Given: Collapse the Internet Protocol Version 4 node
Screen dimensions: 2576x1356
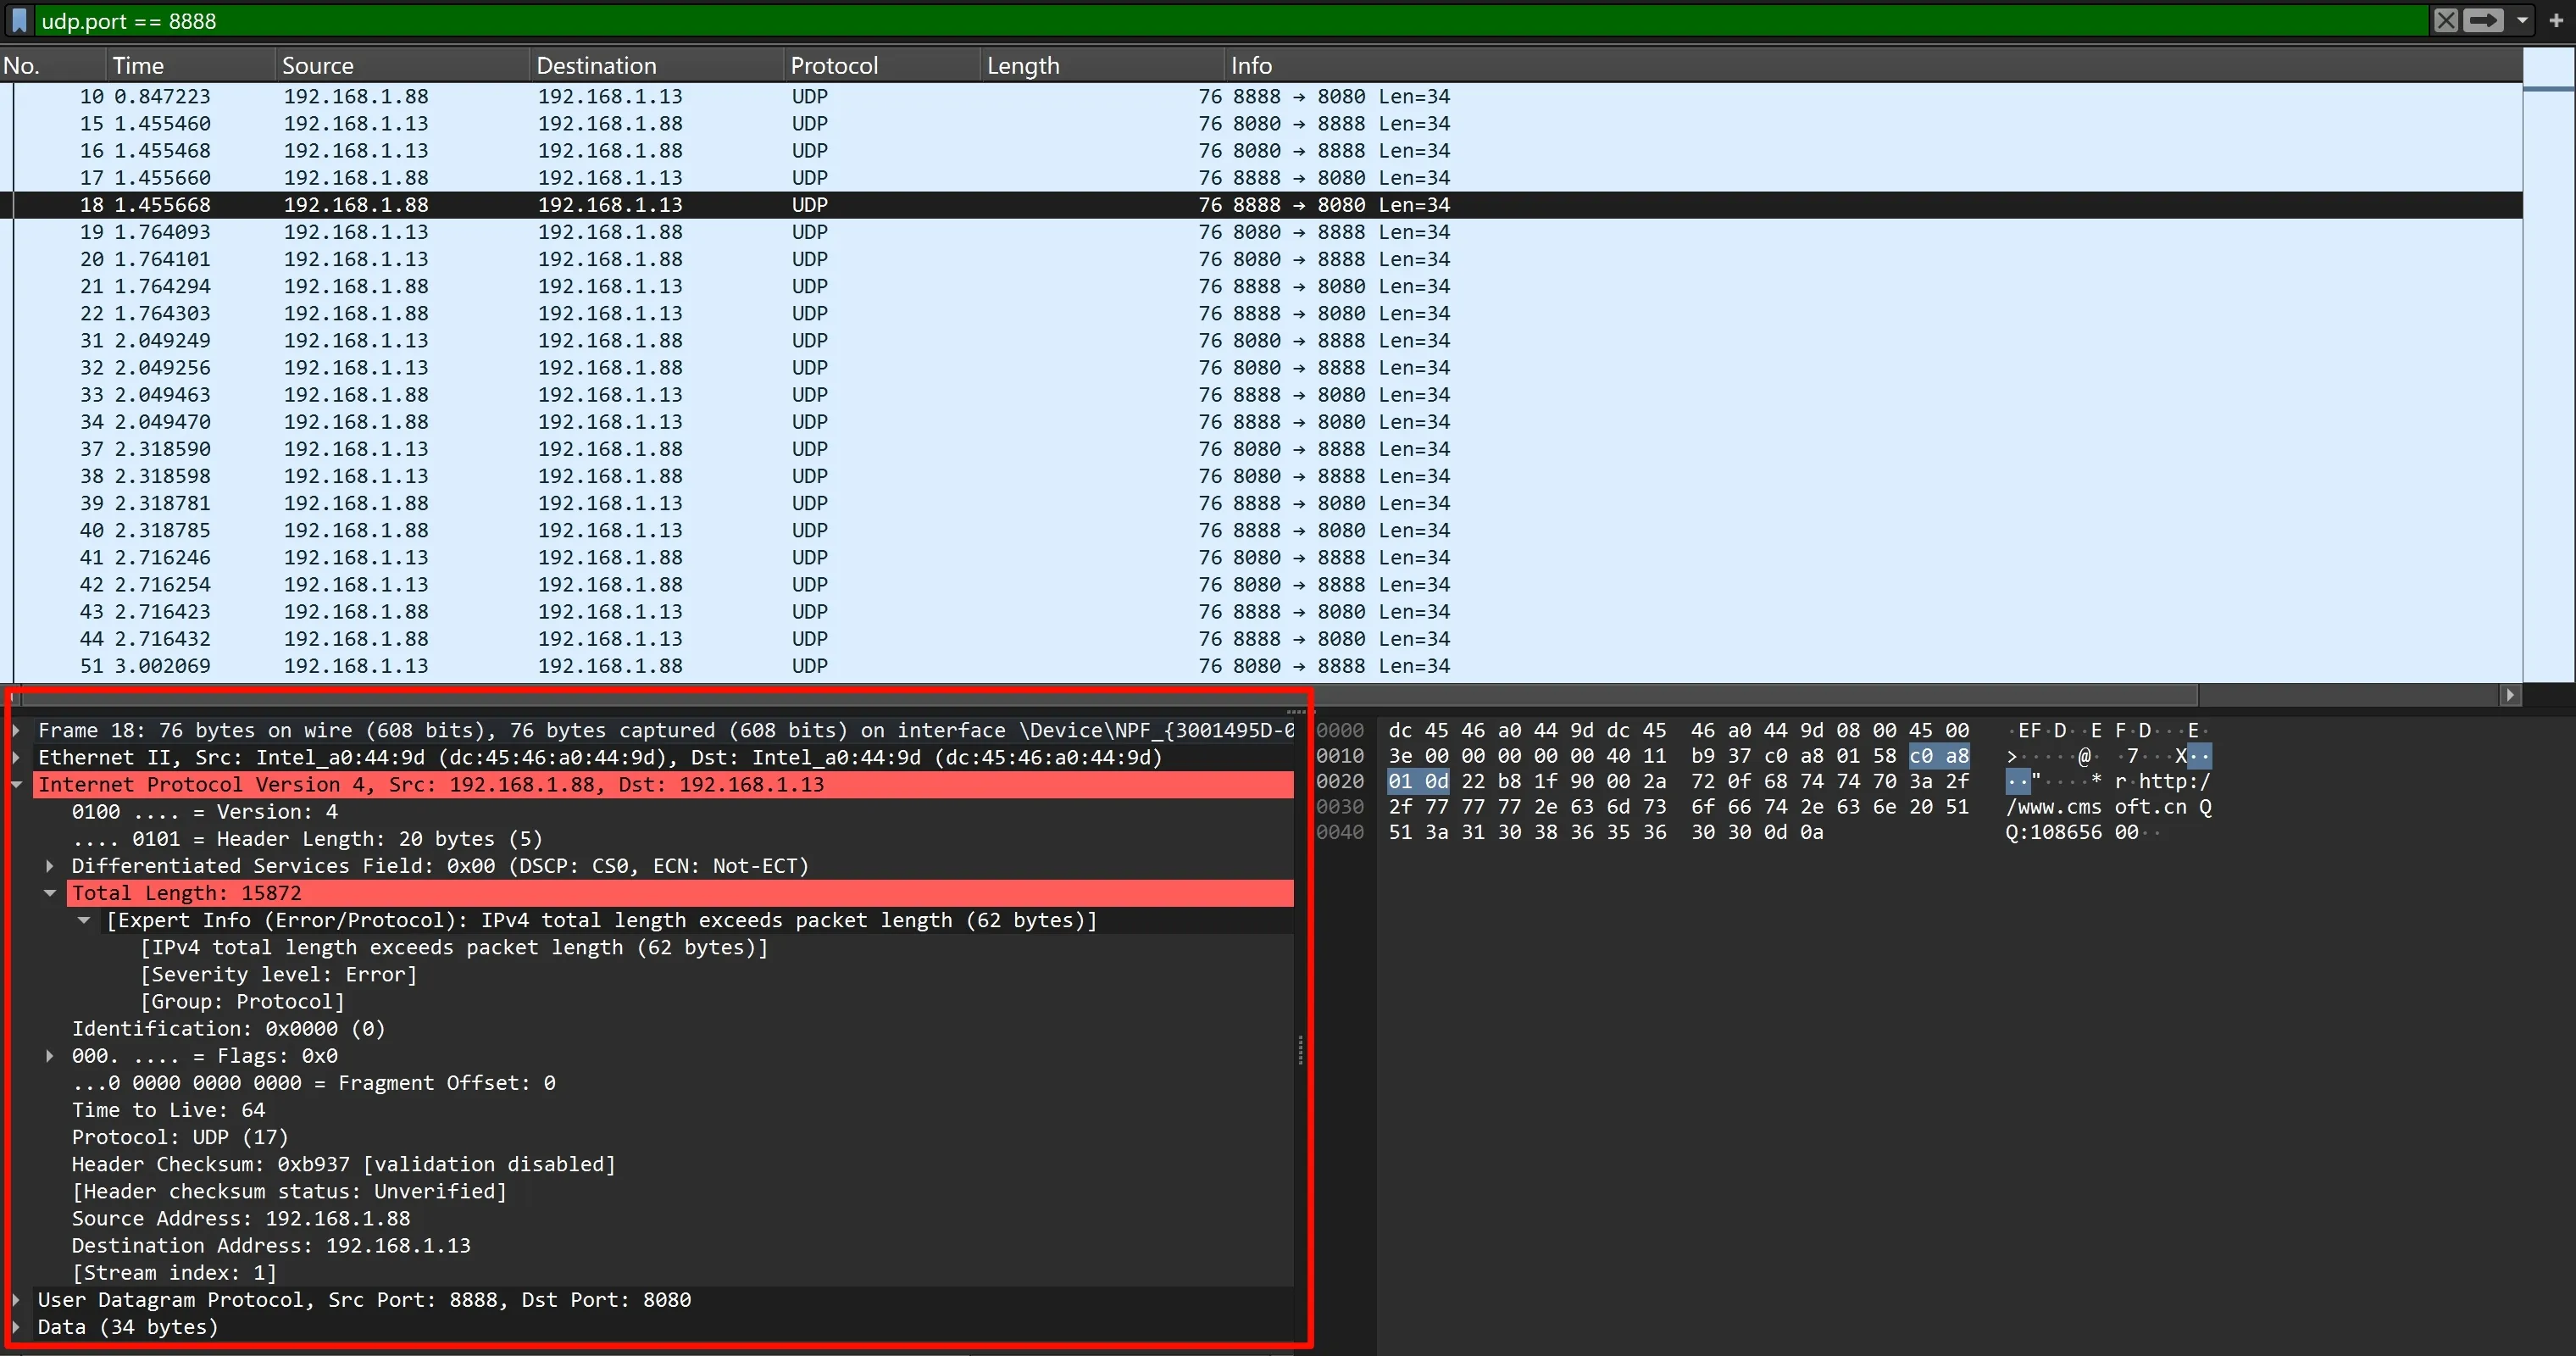Looking at the screenshot, I should [x=17, y=785].
